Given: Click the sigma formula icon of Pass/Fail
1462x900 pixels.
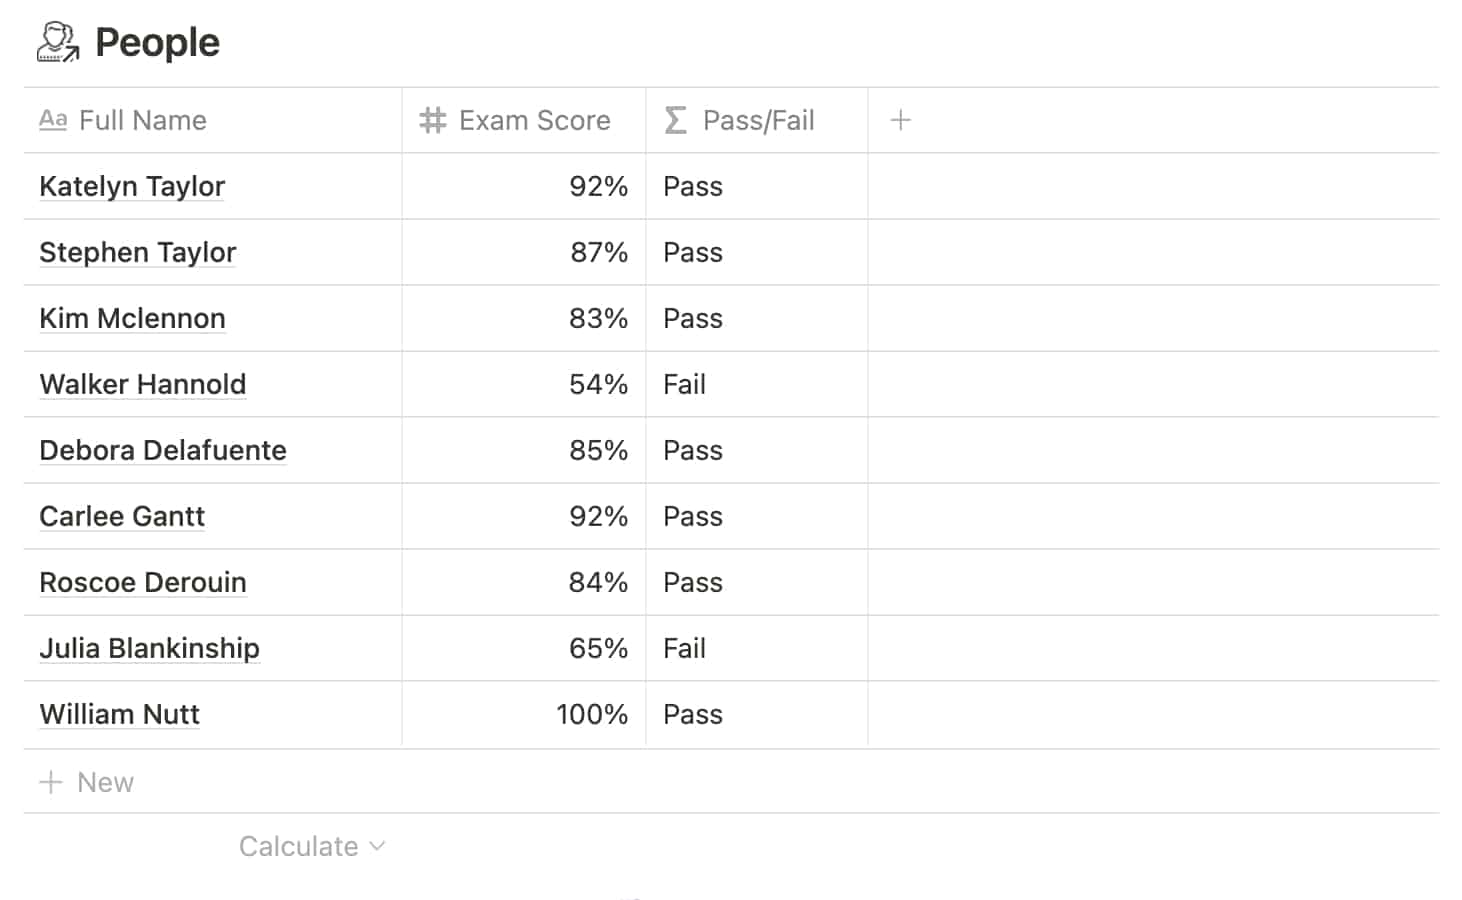Looking at the screenshot, I should (x=676, y=120).
